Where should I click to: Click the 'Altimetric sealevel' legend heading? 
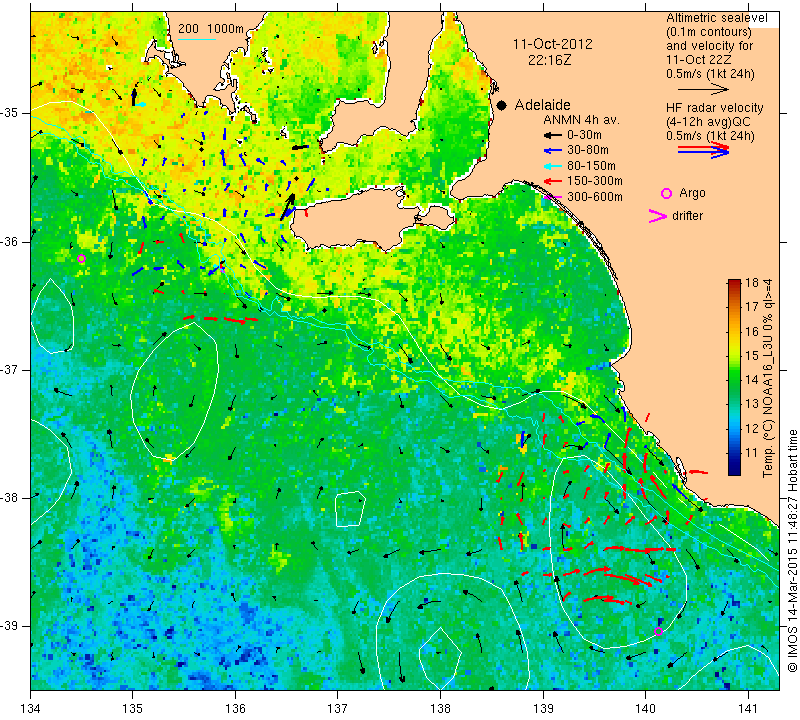pyautogui.click(x=716, y=18)
